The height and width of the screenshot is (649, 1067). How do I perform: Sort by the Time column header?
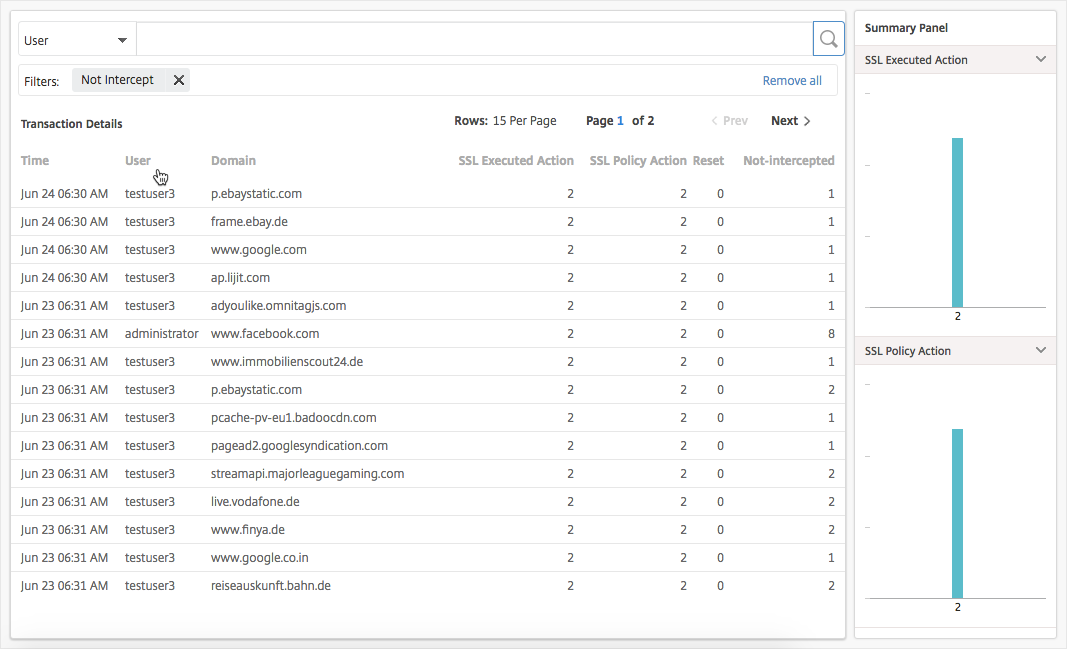tap(35, 160)
